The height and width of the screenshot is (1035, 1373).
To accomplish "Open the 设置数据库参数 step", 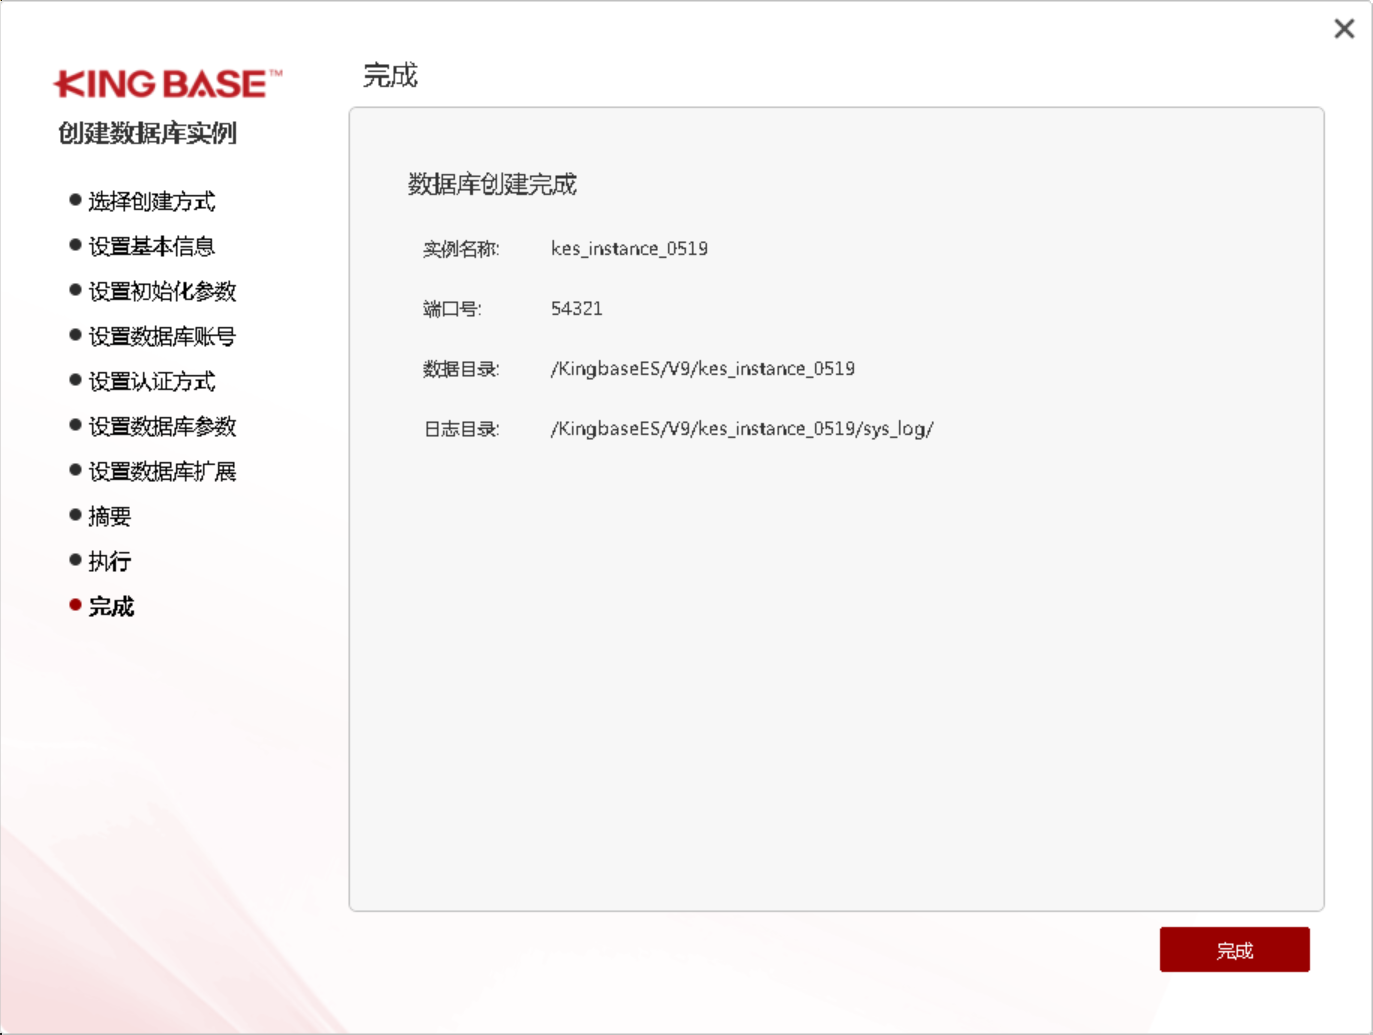I will (162, 426).
